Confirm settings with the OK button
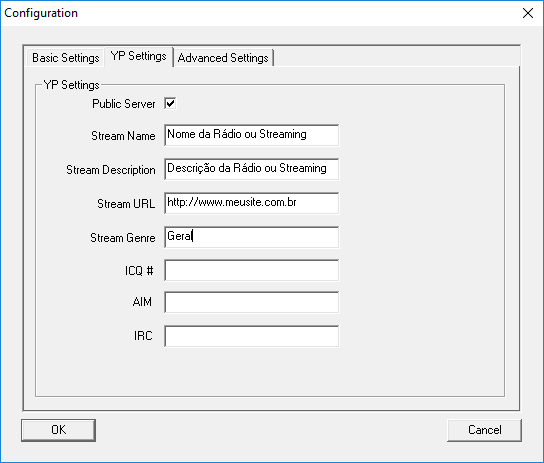544x463 pixels. (58, 430)
